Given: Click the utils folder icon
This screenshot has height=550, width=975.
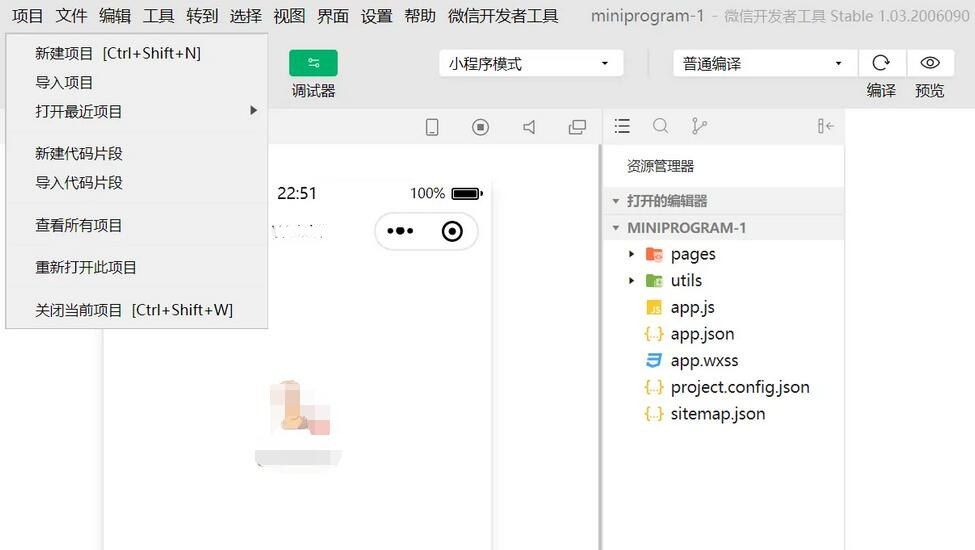Looking at the screenshot, I should click(654, 281).
